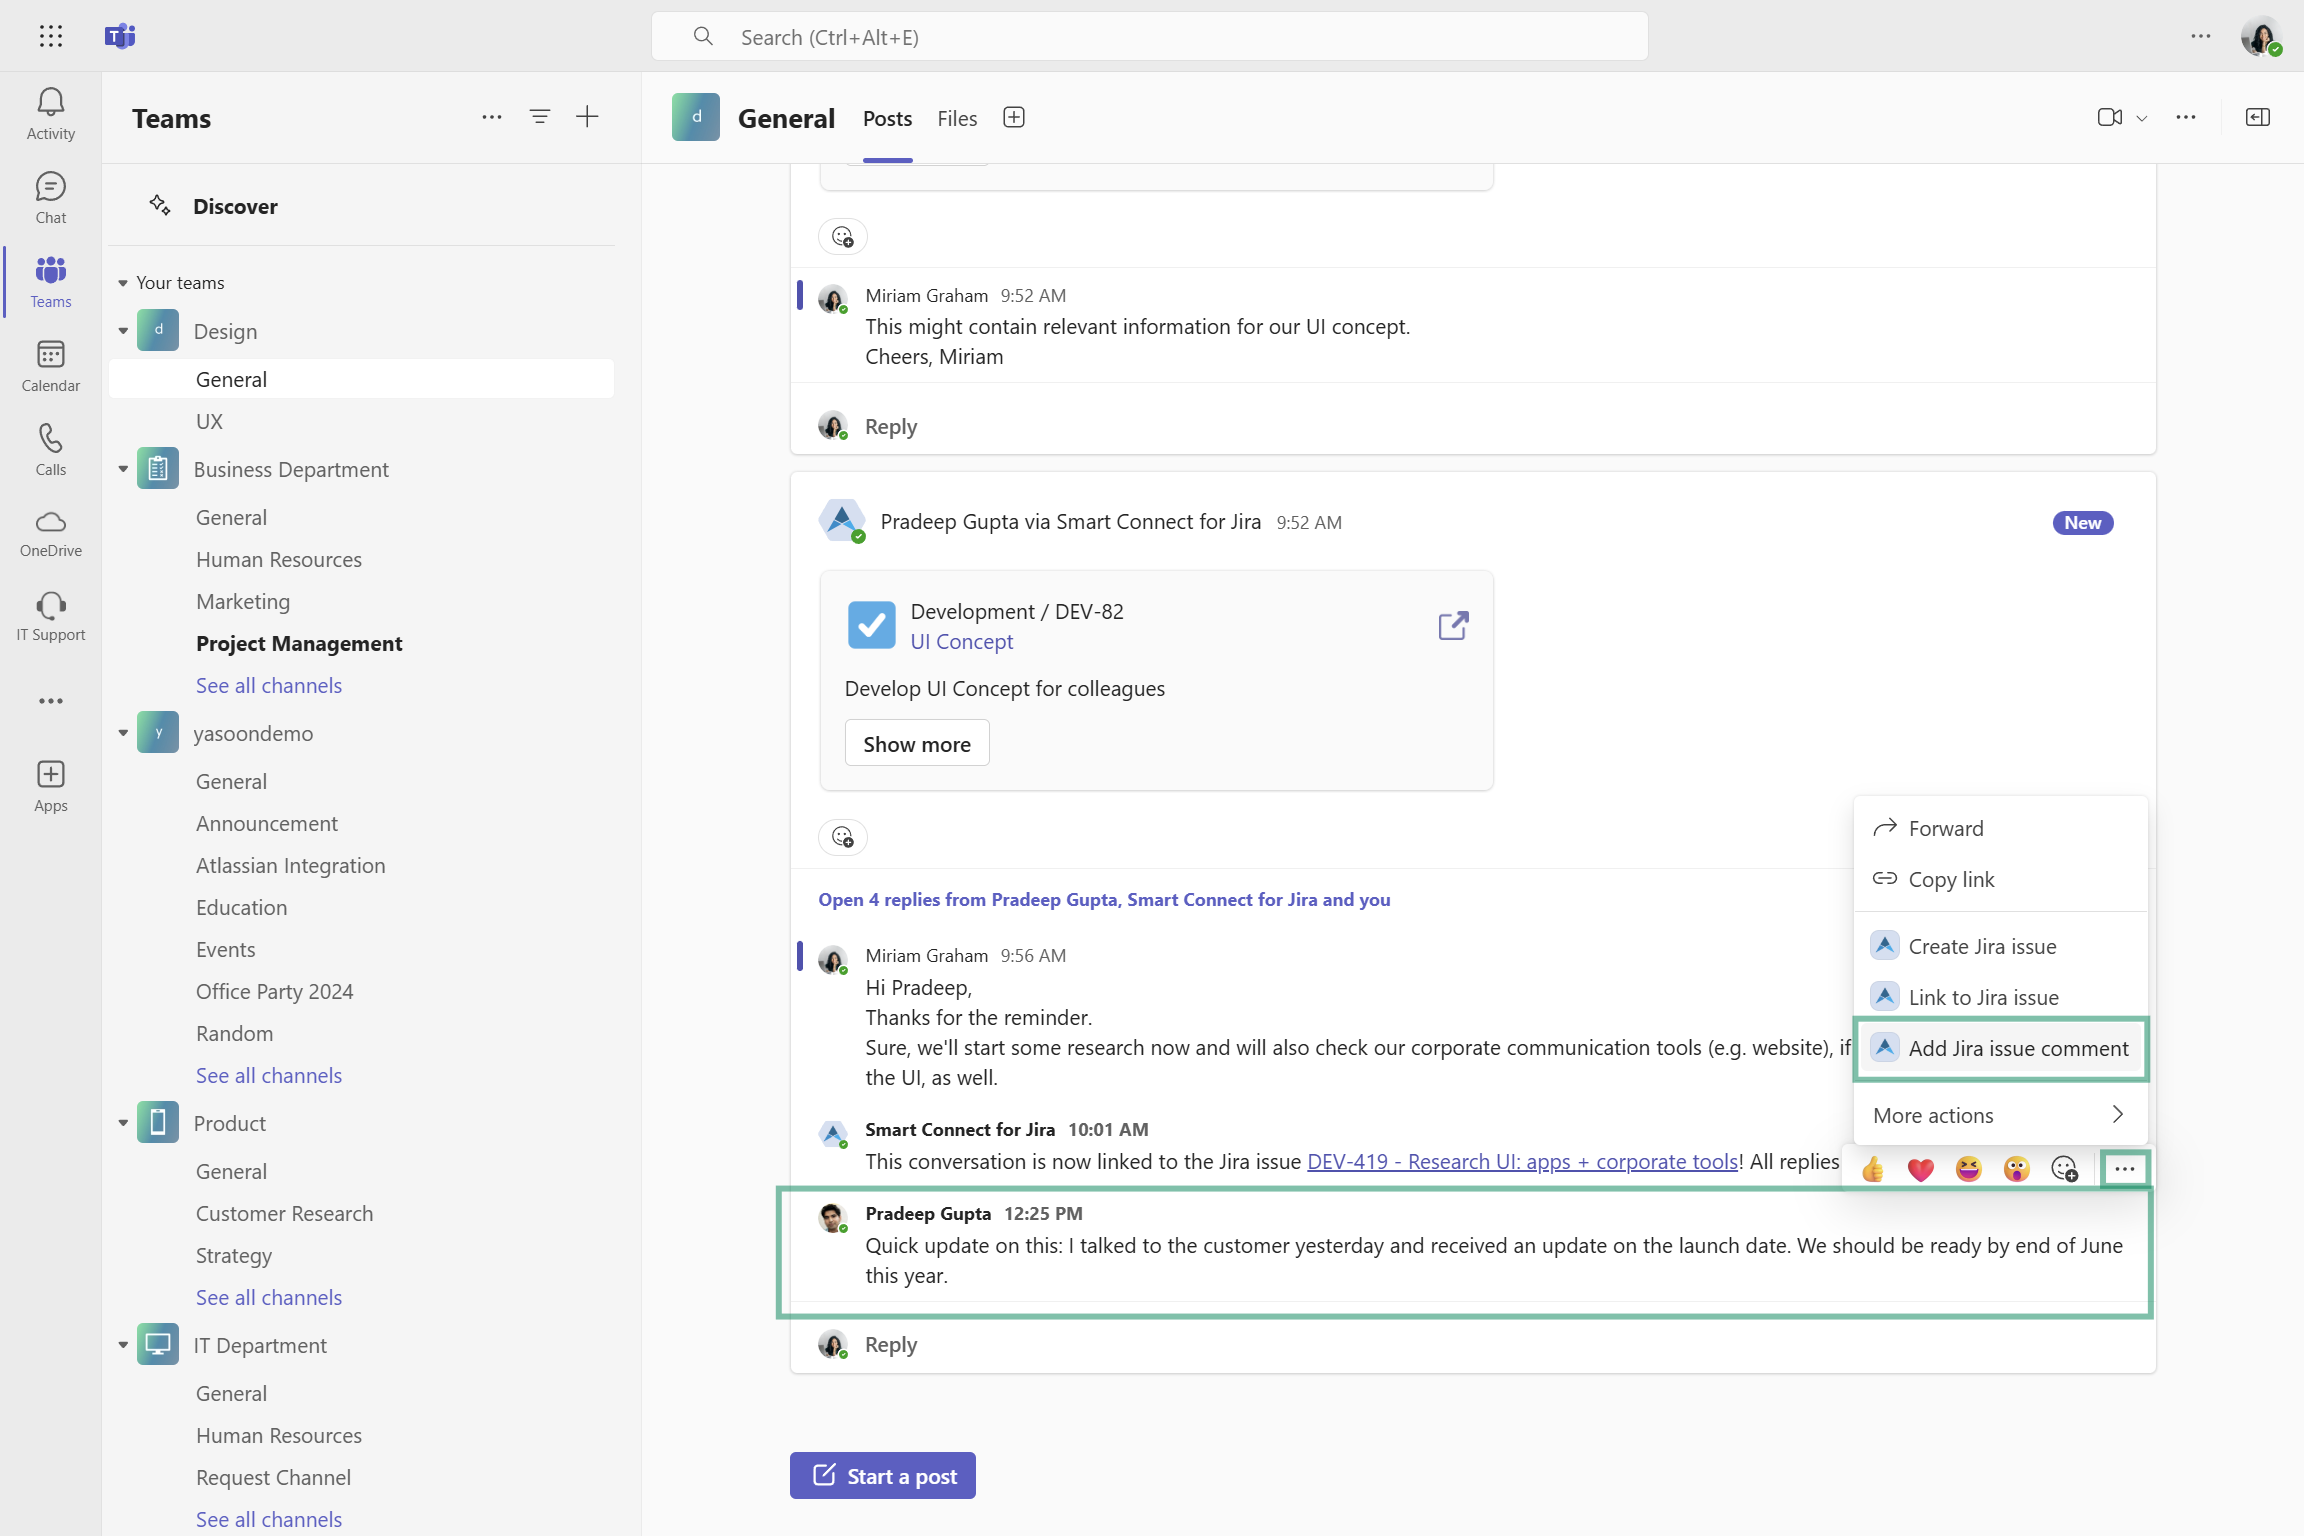Image resolution: width=2304 pixels, height=1536 pixels.
Task: Toggle the side pane icon at top right
Action: (x=2258, y=117)
